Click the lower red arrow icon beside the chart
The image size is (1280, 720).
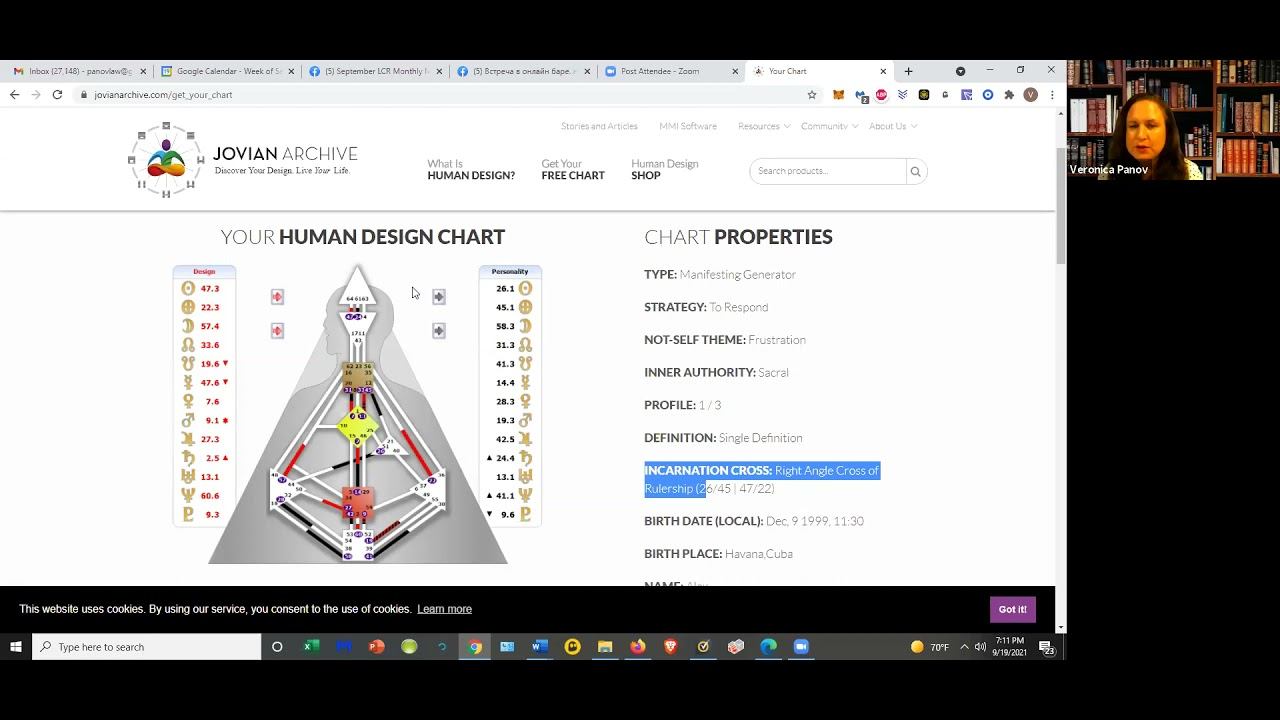[x=277, y=331]
